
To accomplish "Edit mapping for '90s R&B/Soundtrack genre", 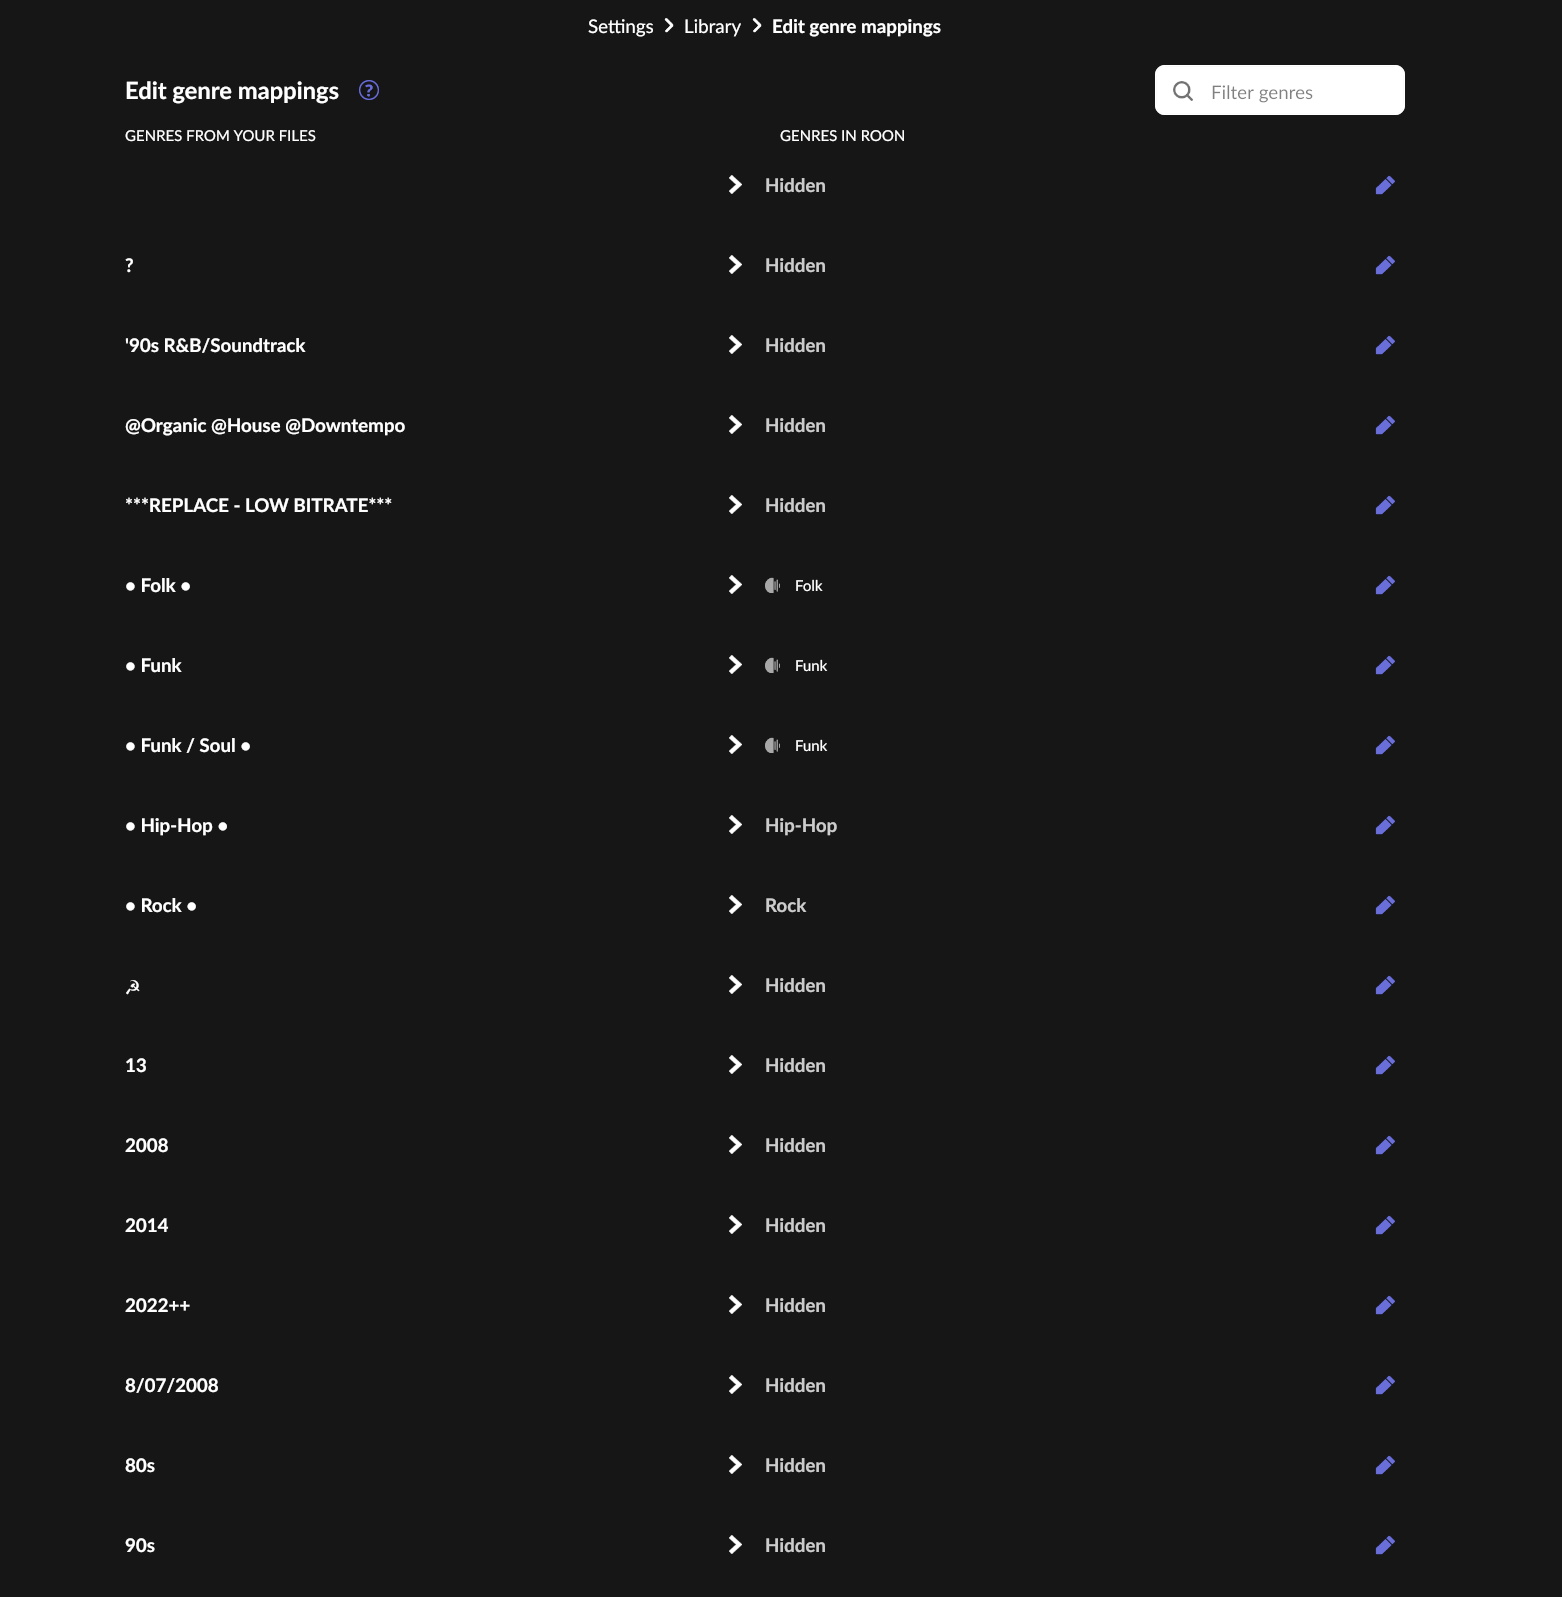I will [x=1384, y=346].
